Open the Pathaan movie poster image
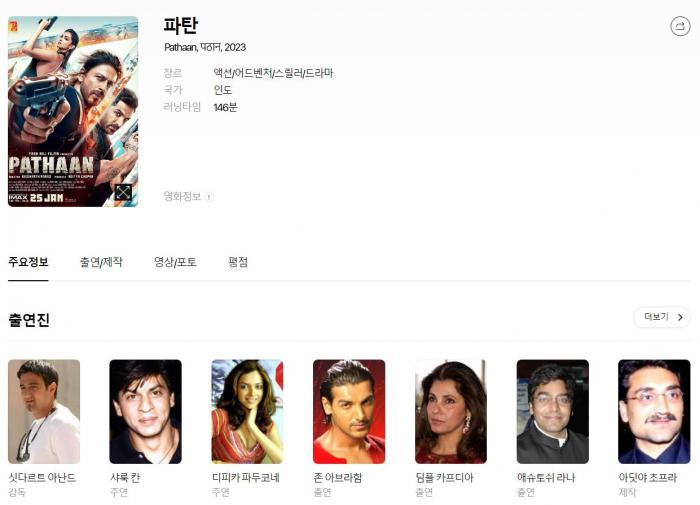The height and width of the screenshot is (505, 700). click(73, 112)
